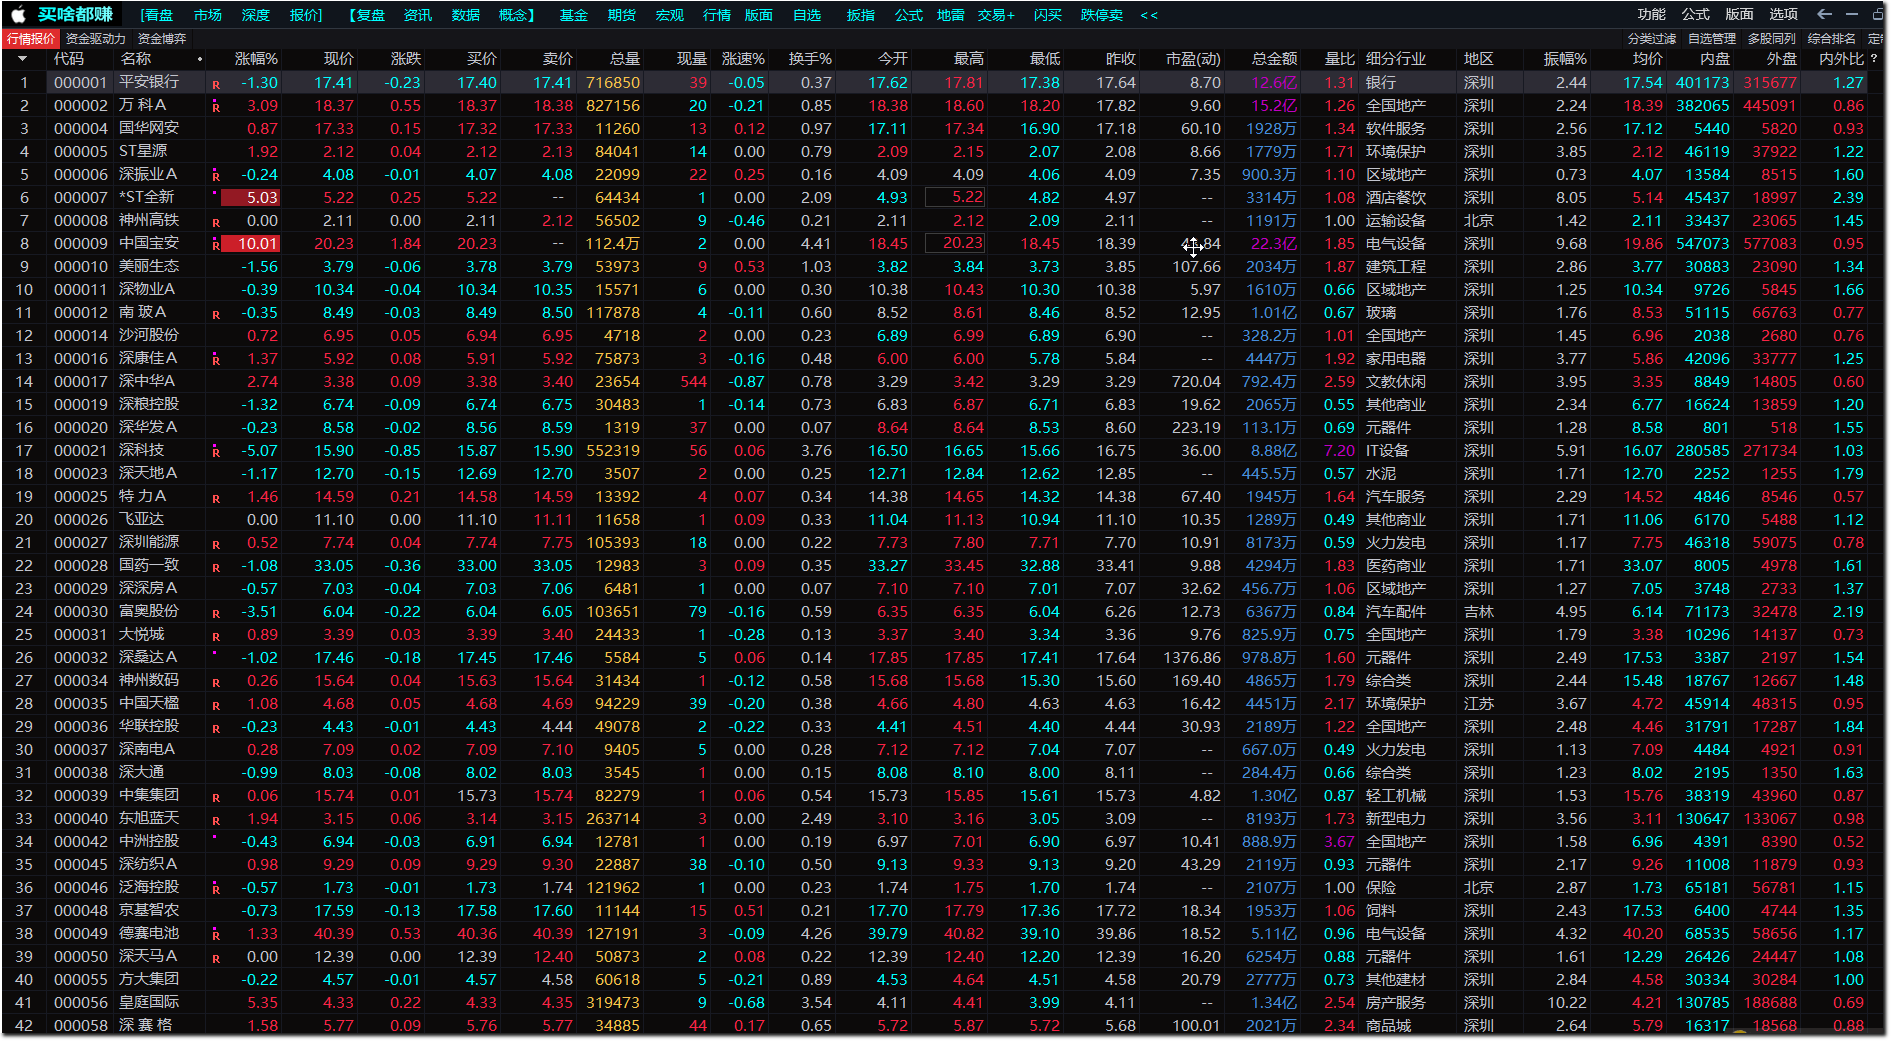Sort by the 代码 column header
The image size is (1892, 1041).
point(69,59)
